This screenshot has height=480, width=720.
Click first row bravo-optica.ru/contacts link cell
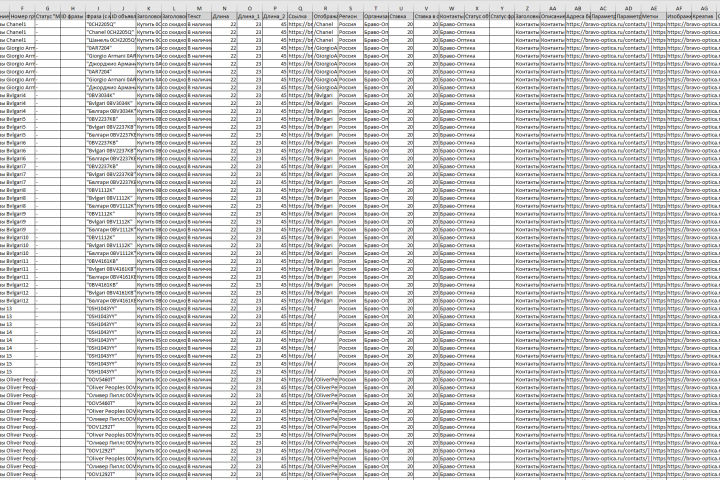[x=578, y=24]
